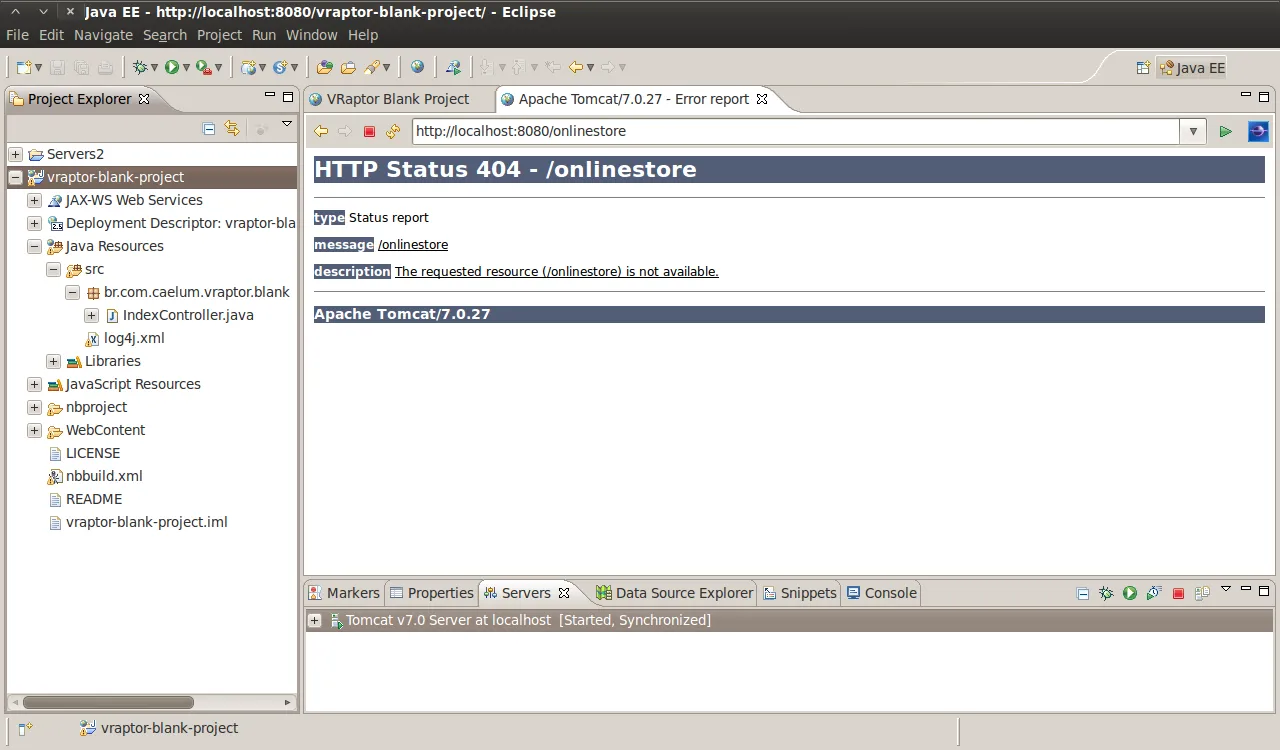This screenshot has height=750, width=1280.
Task: Click the Search flashlight toolbar icon
Action: coord(372,67)
